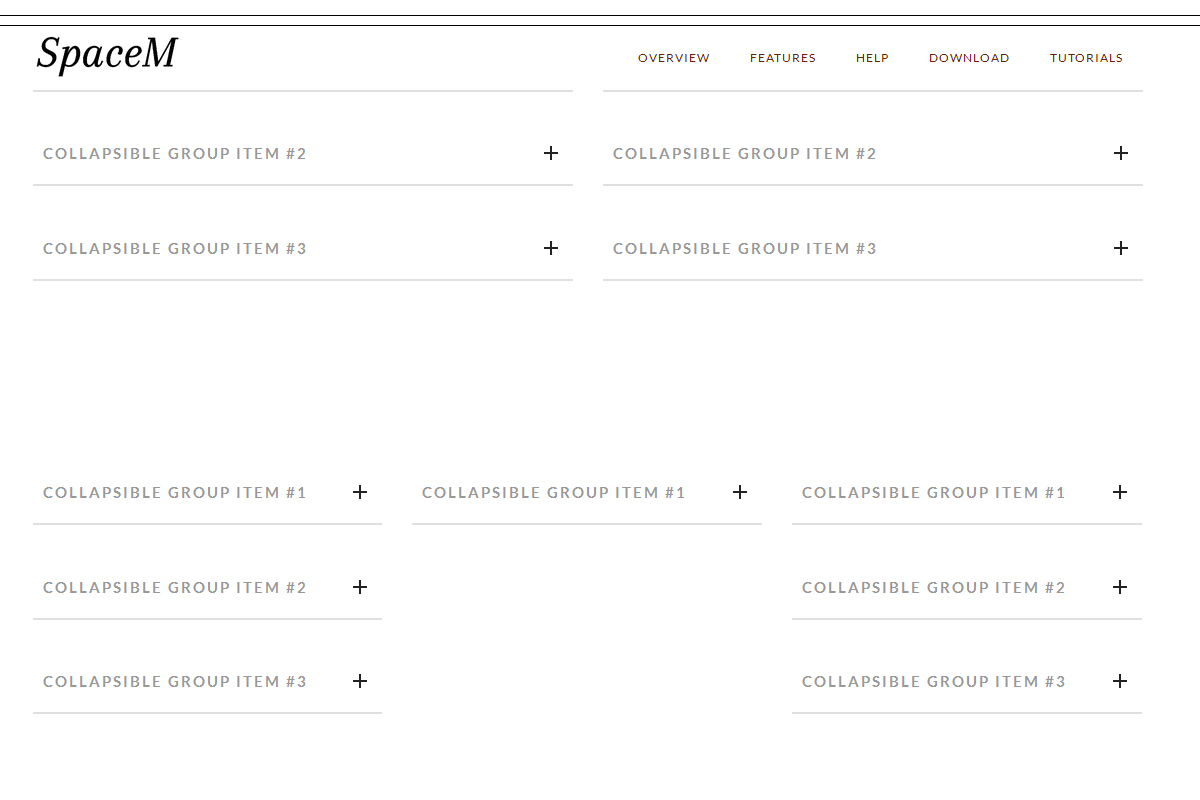Click the plus icon of upper-left accordion item #2

tap(551, 153)
